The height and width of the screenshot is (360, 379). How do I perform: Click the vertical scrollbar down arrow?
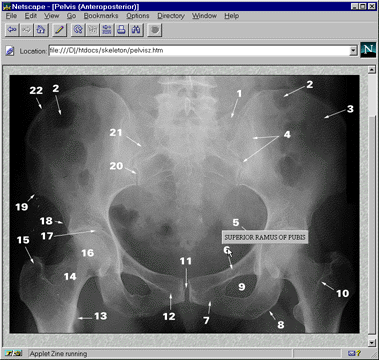pyautogui.click(x=372, y=342)
